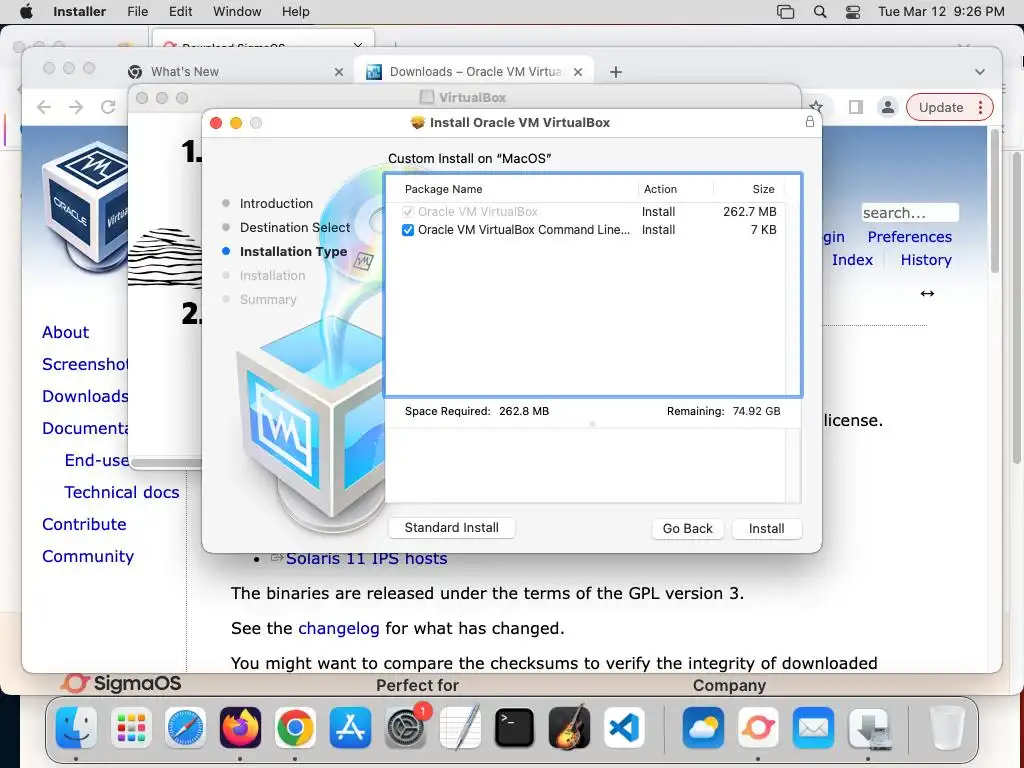Sort by Package Name column header
The height and width of the screenshot is (768, 1024).
coord(443,189)
